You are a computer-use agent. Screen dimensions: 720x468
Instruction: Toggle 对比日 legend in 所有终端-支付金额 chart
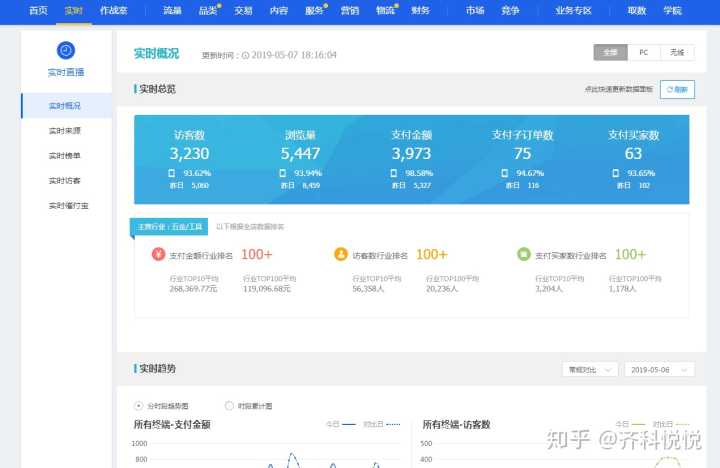(x=382, y=424)
